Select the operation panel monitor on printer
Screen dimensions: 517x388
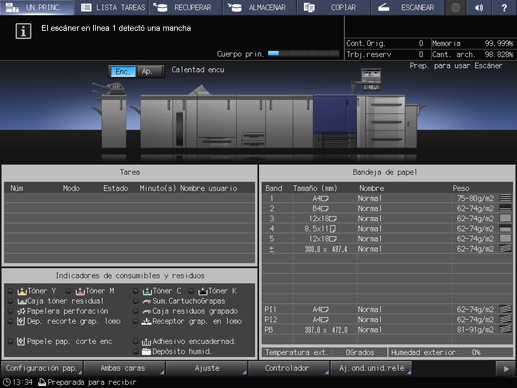coord(371,79)
